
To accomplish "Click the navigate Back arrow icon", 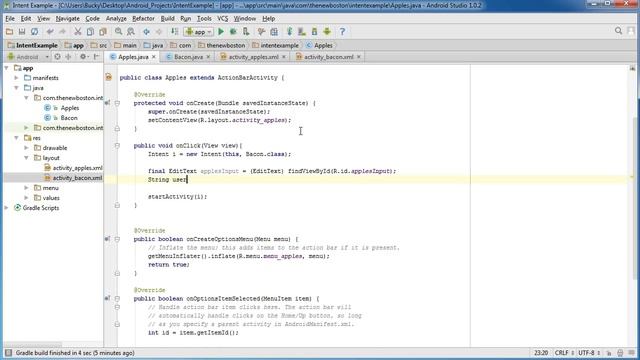I will [146, 31].
